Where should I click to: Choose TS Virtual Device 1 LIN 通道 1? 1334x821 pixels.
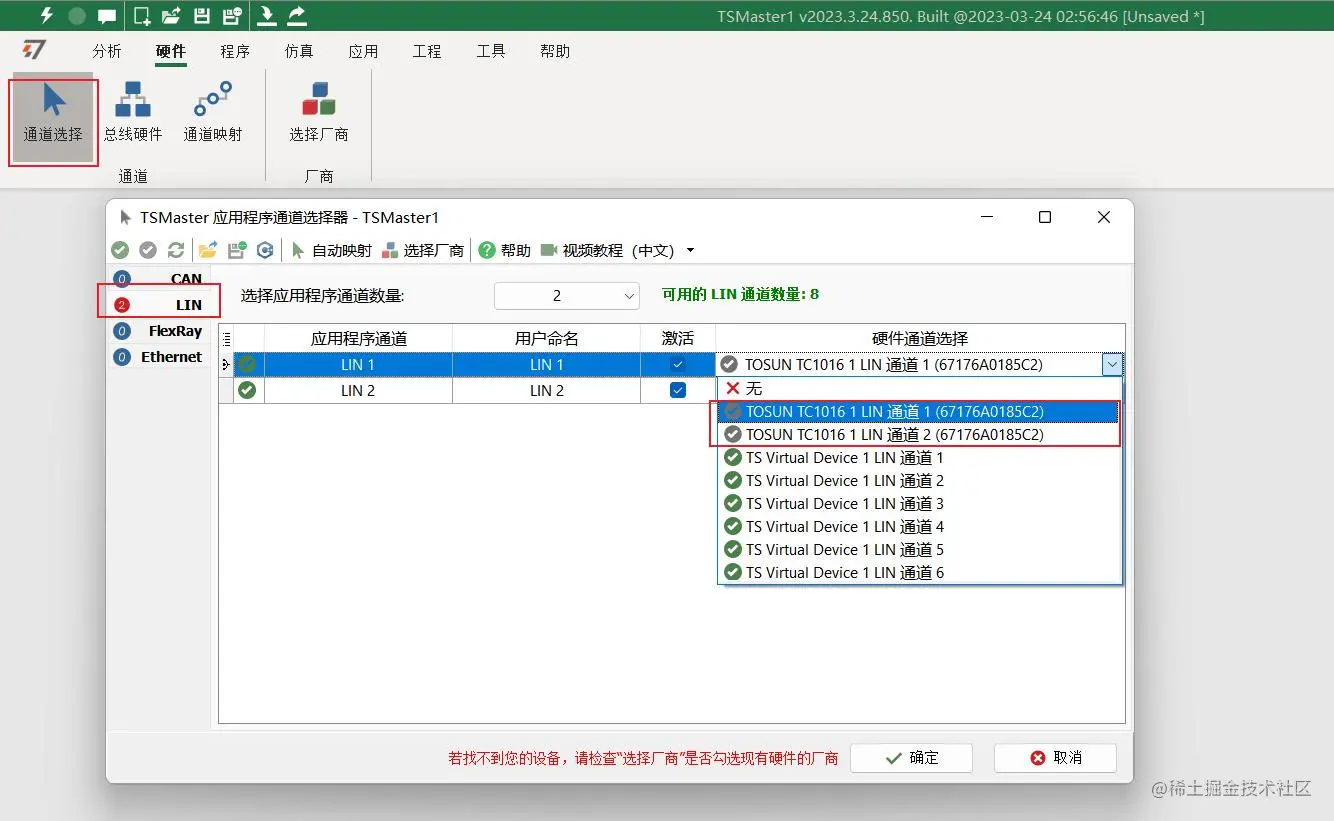[919, 457]
